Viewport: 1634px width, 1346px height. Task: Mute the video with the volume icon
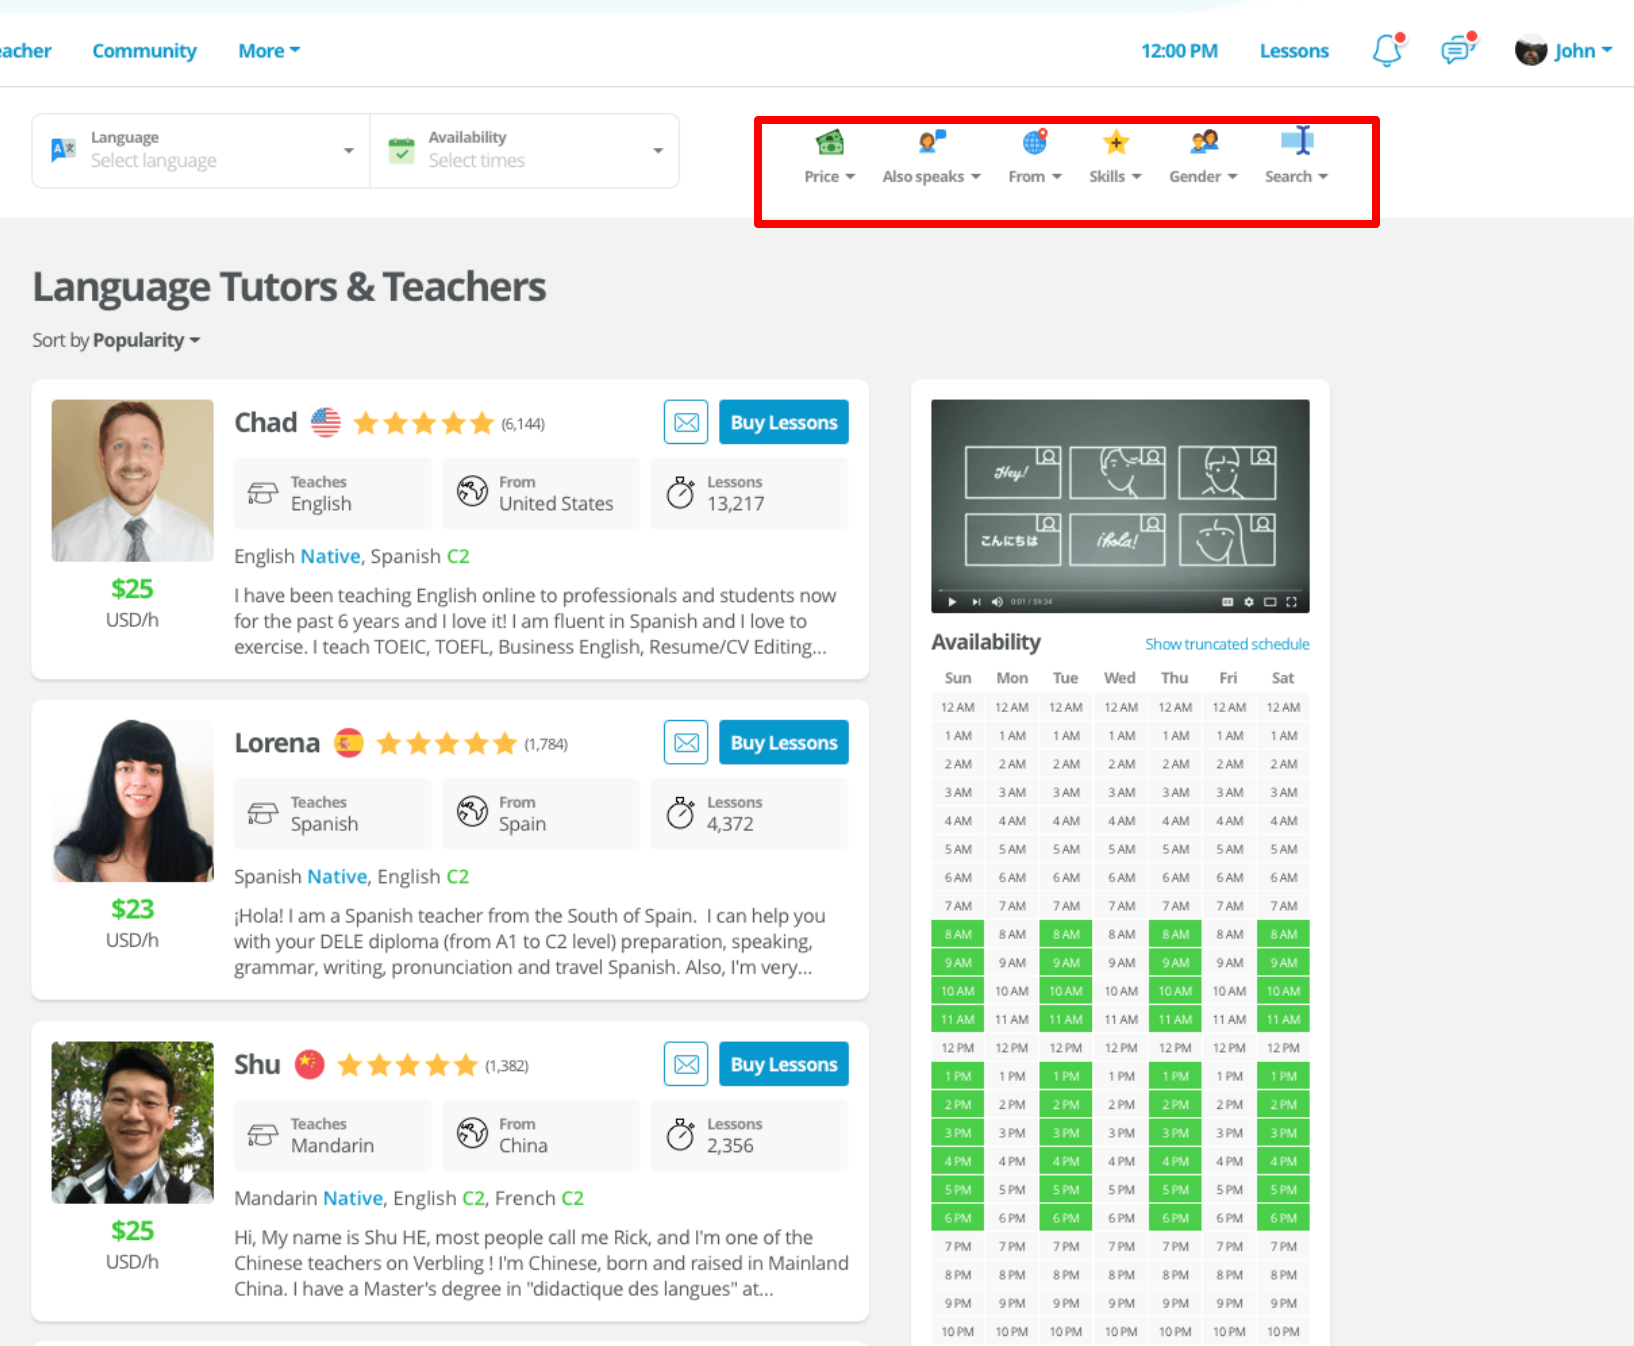(x=996, y=602)
